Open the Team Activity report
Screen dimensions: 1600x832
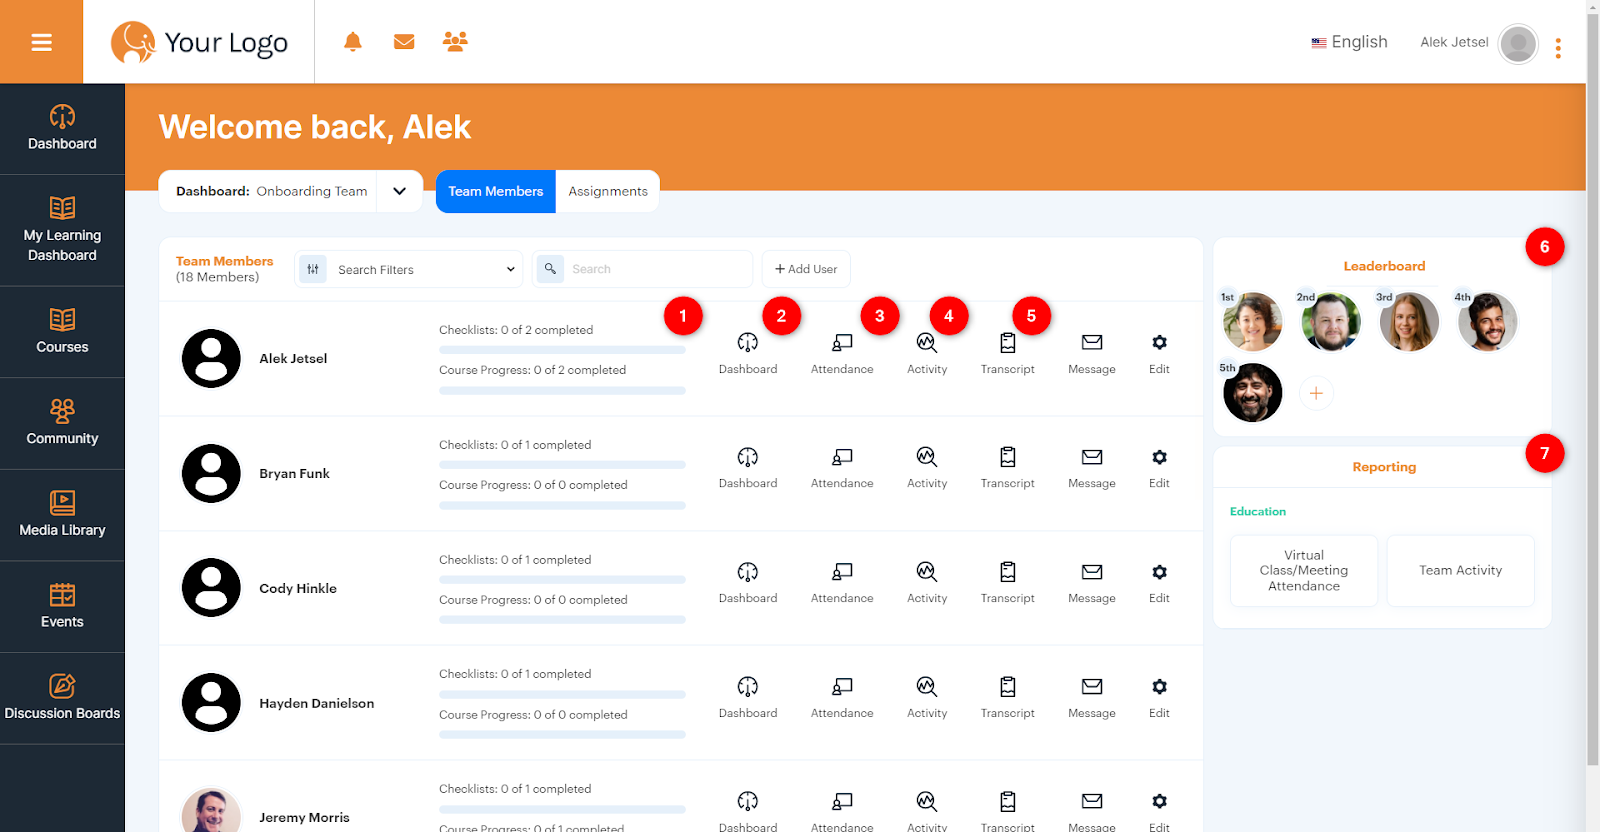click(x=1460, y=571)
